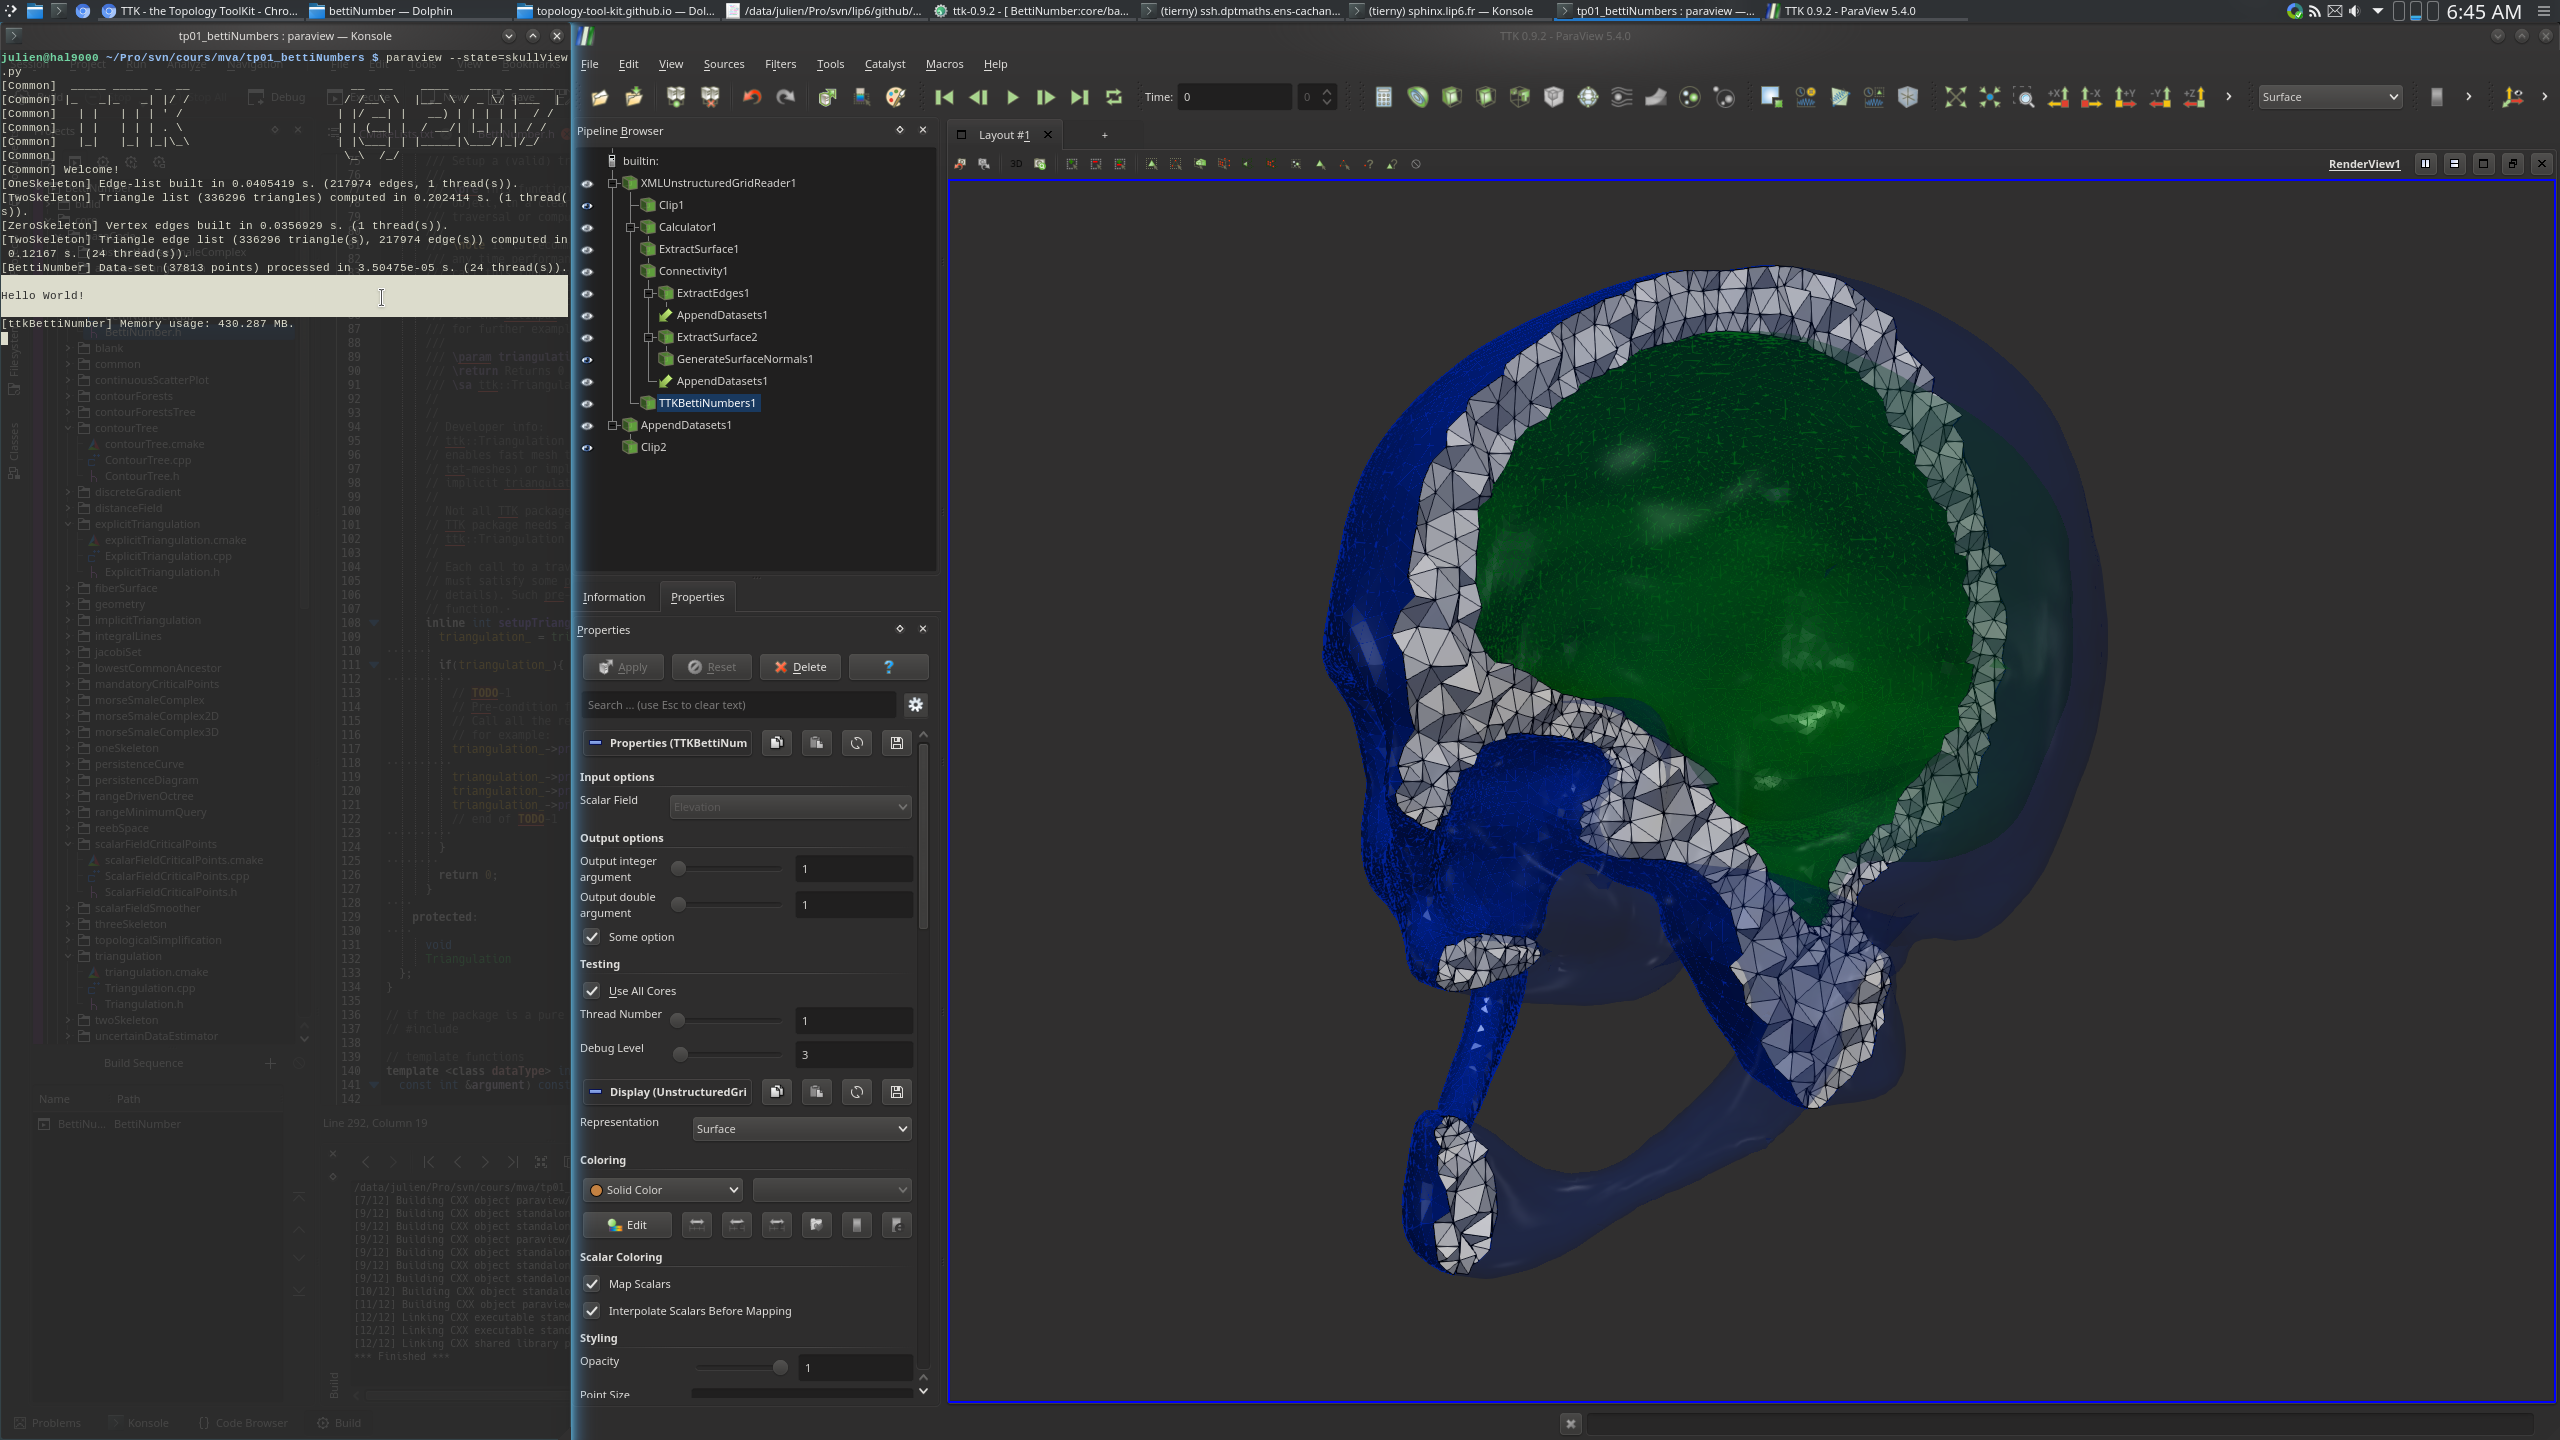Hide TTKBettiNumbers1 via its eye icon
The width and height of the screenshot is (2560, 1440).
587,404
